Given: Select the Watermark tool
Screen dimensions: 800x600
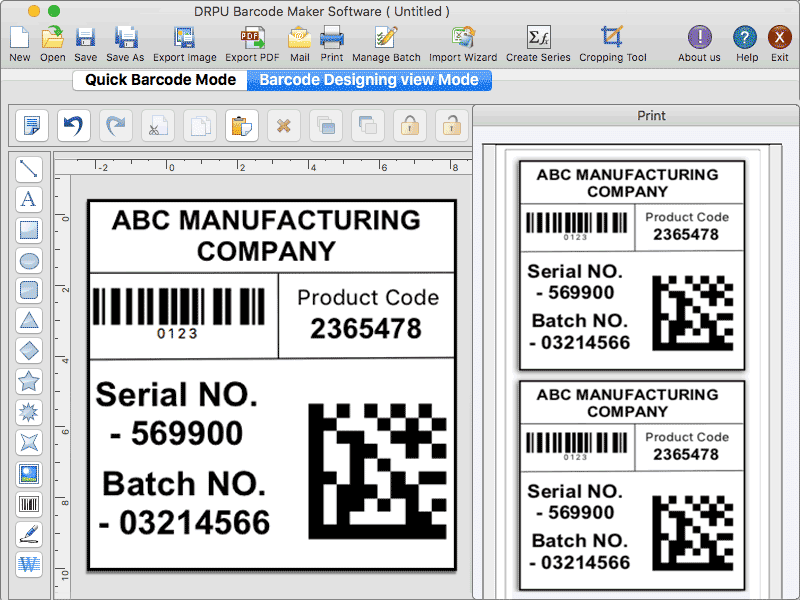Looking at the screenshot, I should [x=29, y=564].
